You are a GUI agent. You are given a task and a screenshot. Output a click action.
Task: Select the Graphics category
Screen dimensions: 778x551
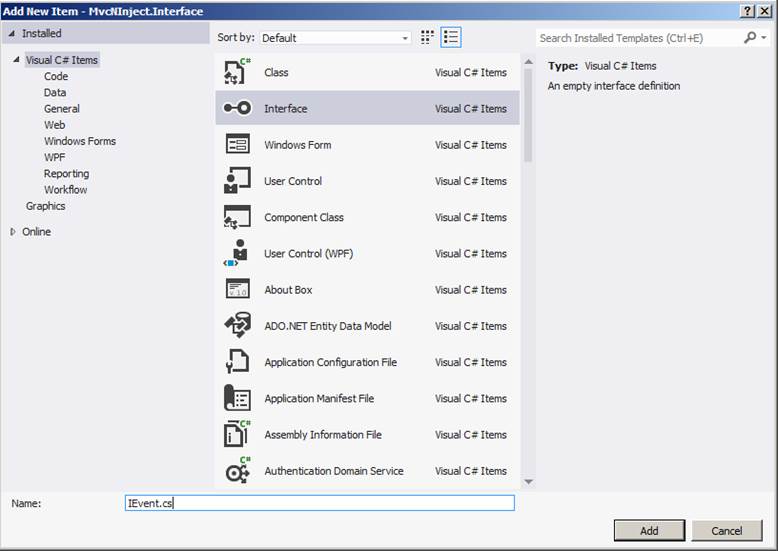(45, 206)
